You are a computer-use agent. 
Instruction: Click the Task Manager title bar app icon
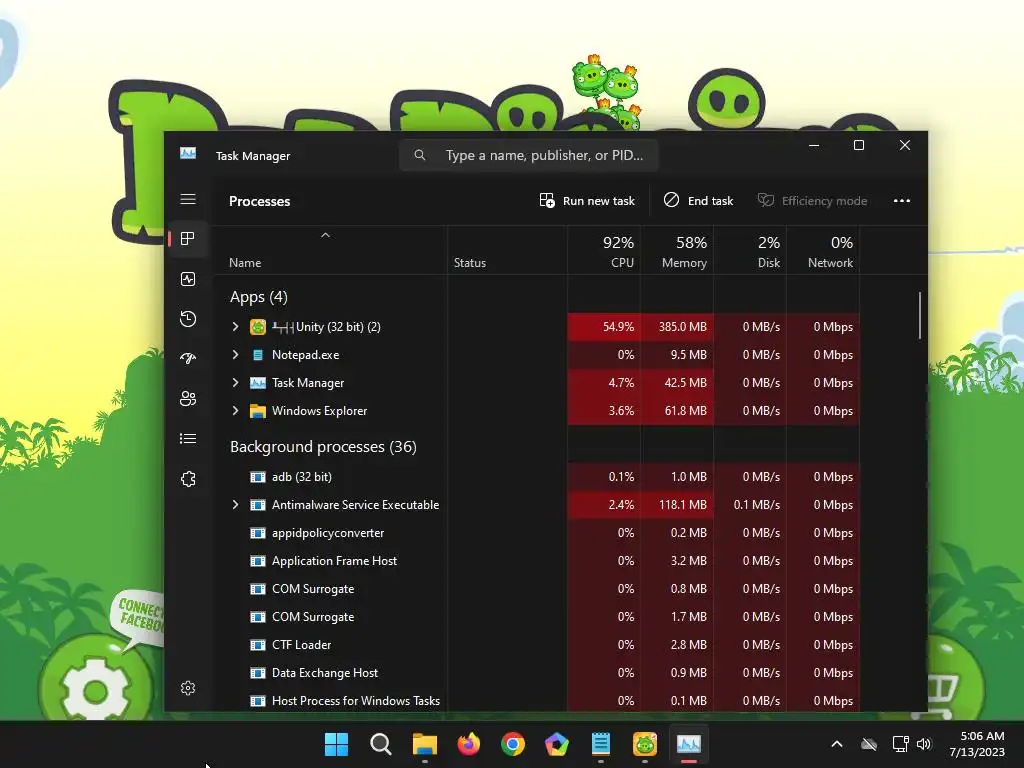(x=188, y=153)
